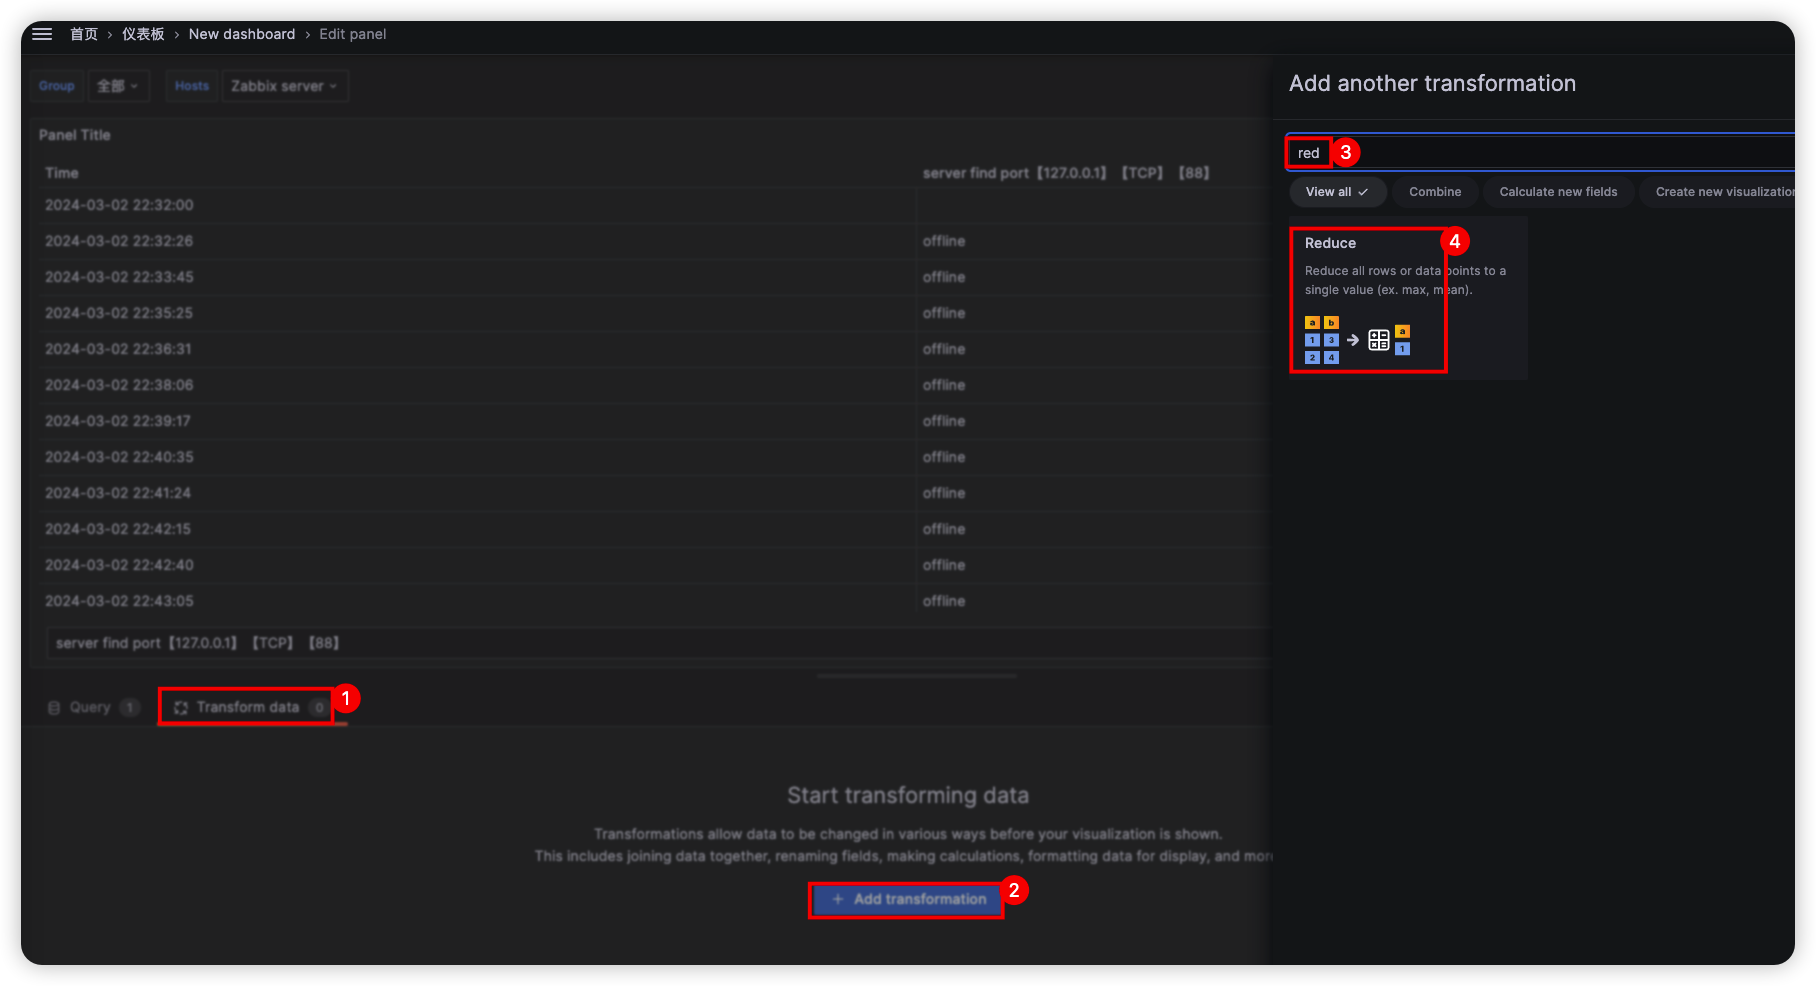Select the Calculate new fields filter
This screenshot has height=986, width=1816.
pyautogui.click(x=1557, y=192)
